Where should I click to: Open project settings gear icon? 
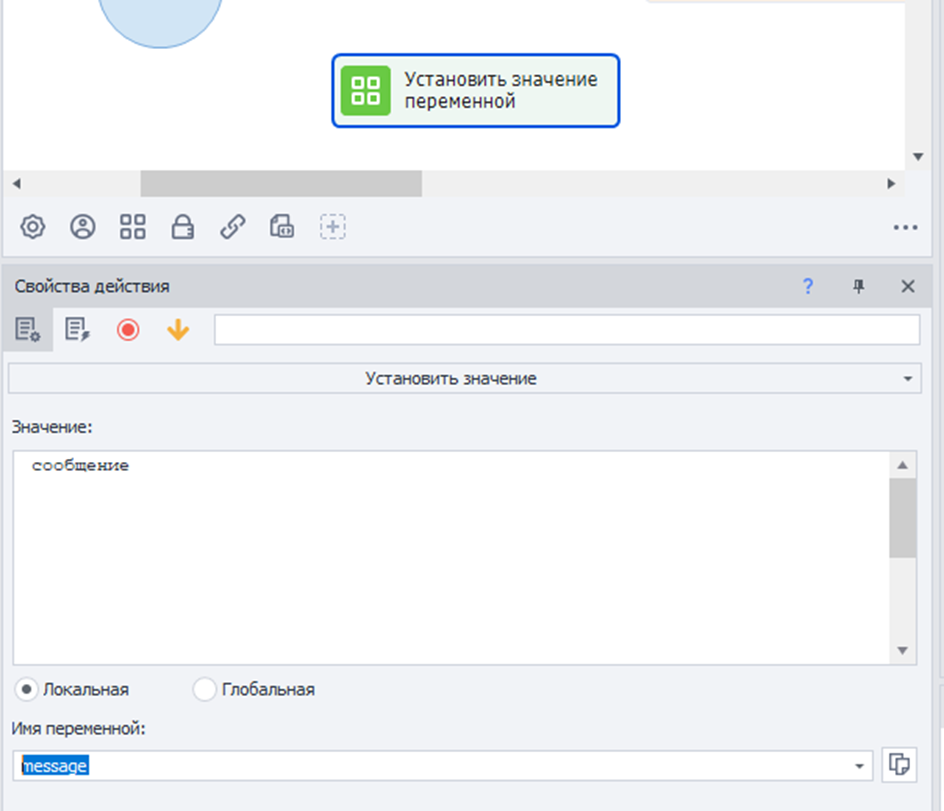pyautogui.click(x=33, y=227)
